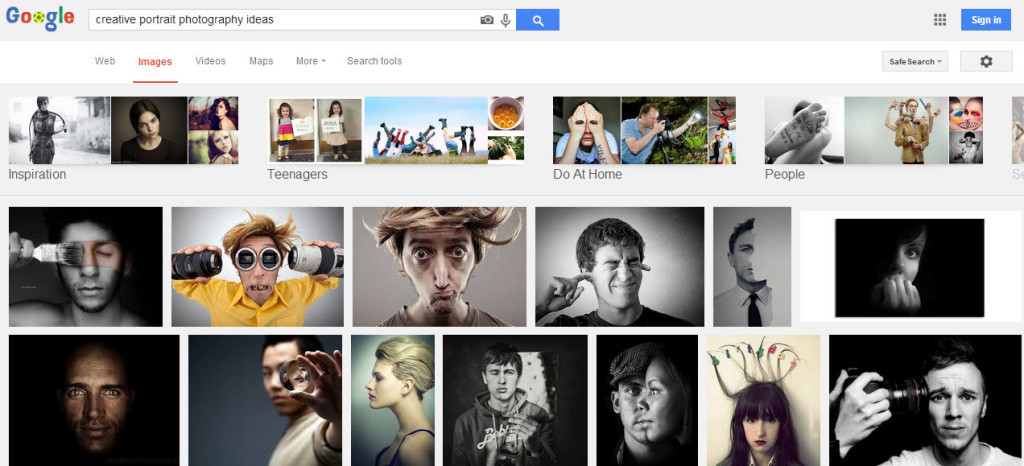Open the Teenagers category link
Screen dimensions: 1024x466
click(x=297, y=174)
